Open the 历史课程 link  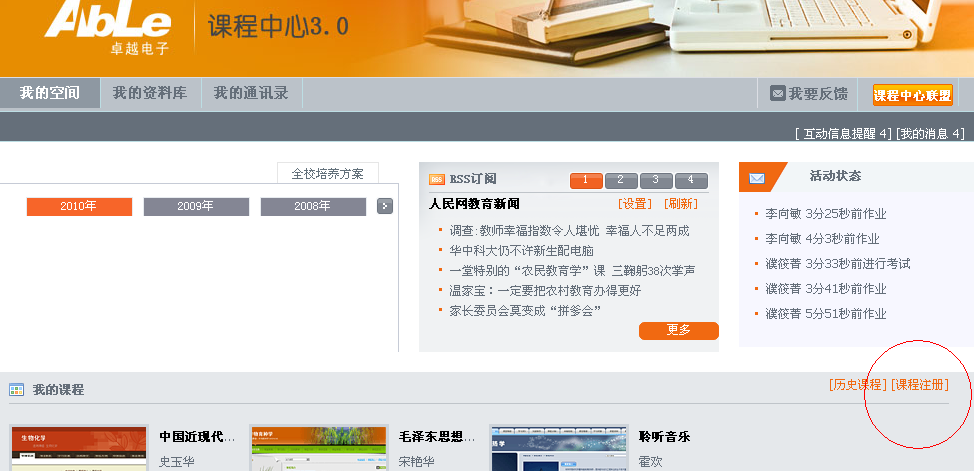point(857,385)
